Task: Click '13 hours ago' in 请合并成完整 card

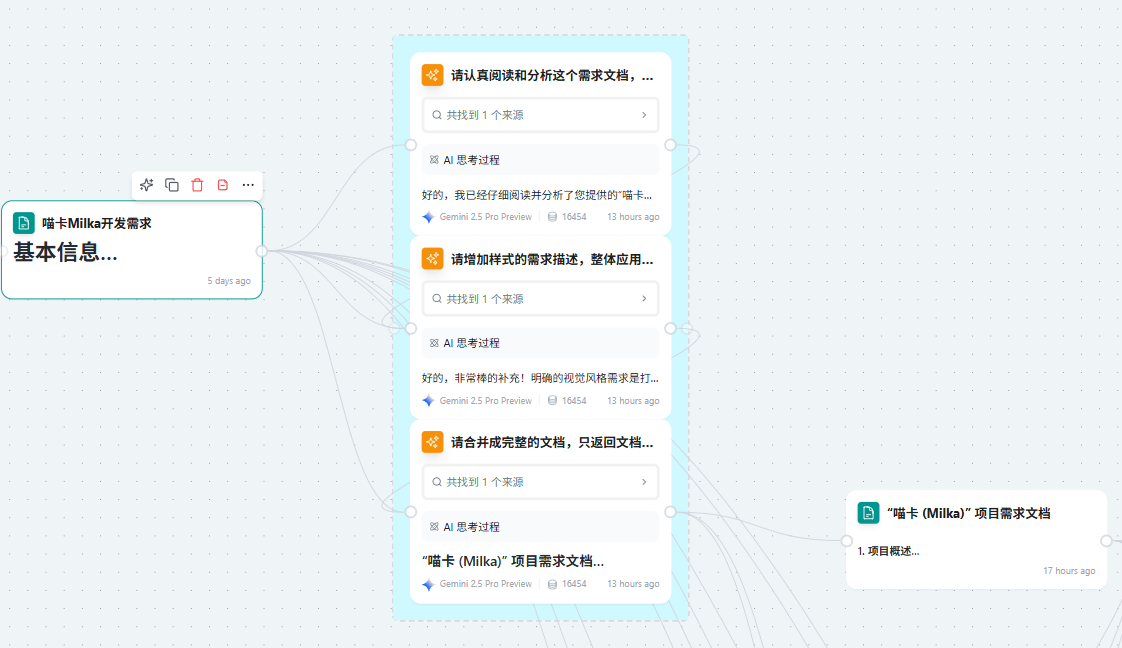Action: pyautogui.click(x=633, y=584)
